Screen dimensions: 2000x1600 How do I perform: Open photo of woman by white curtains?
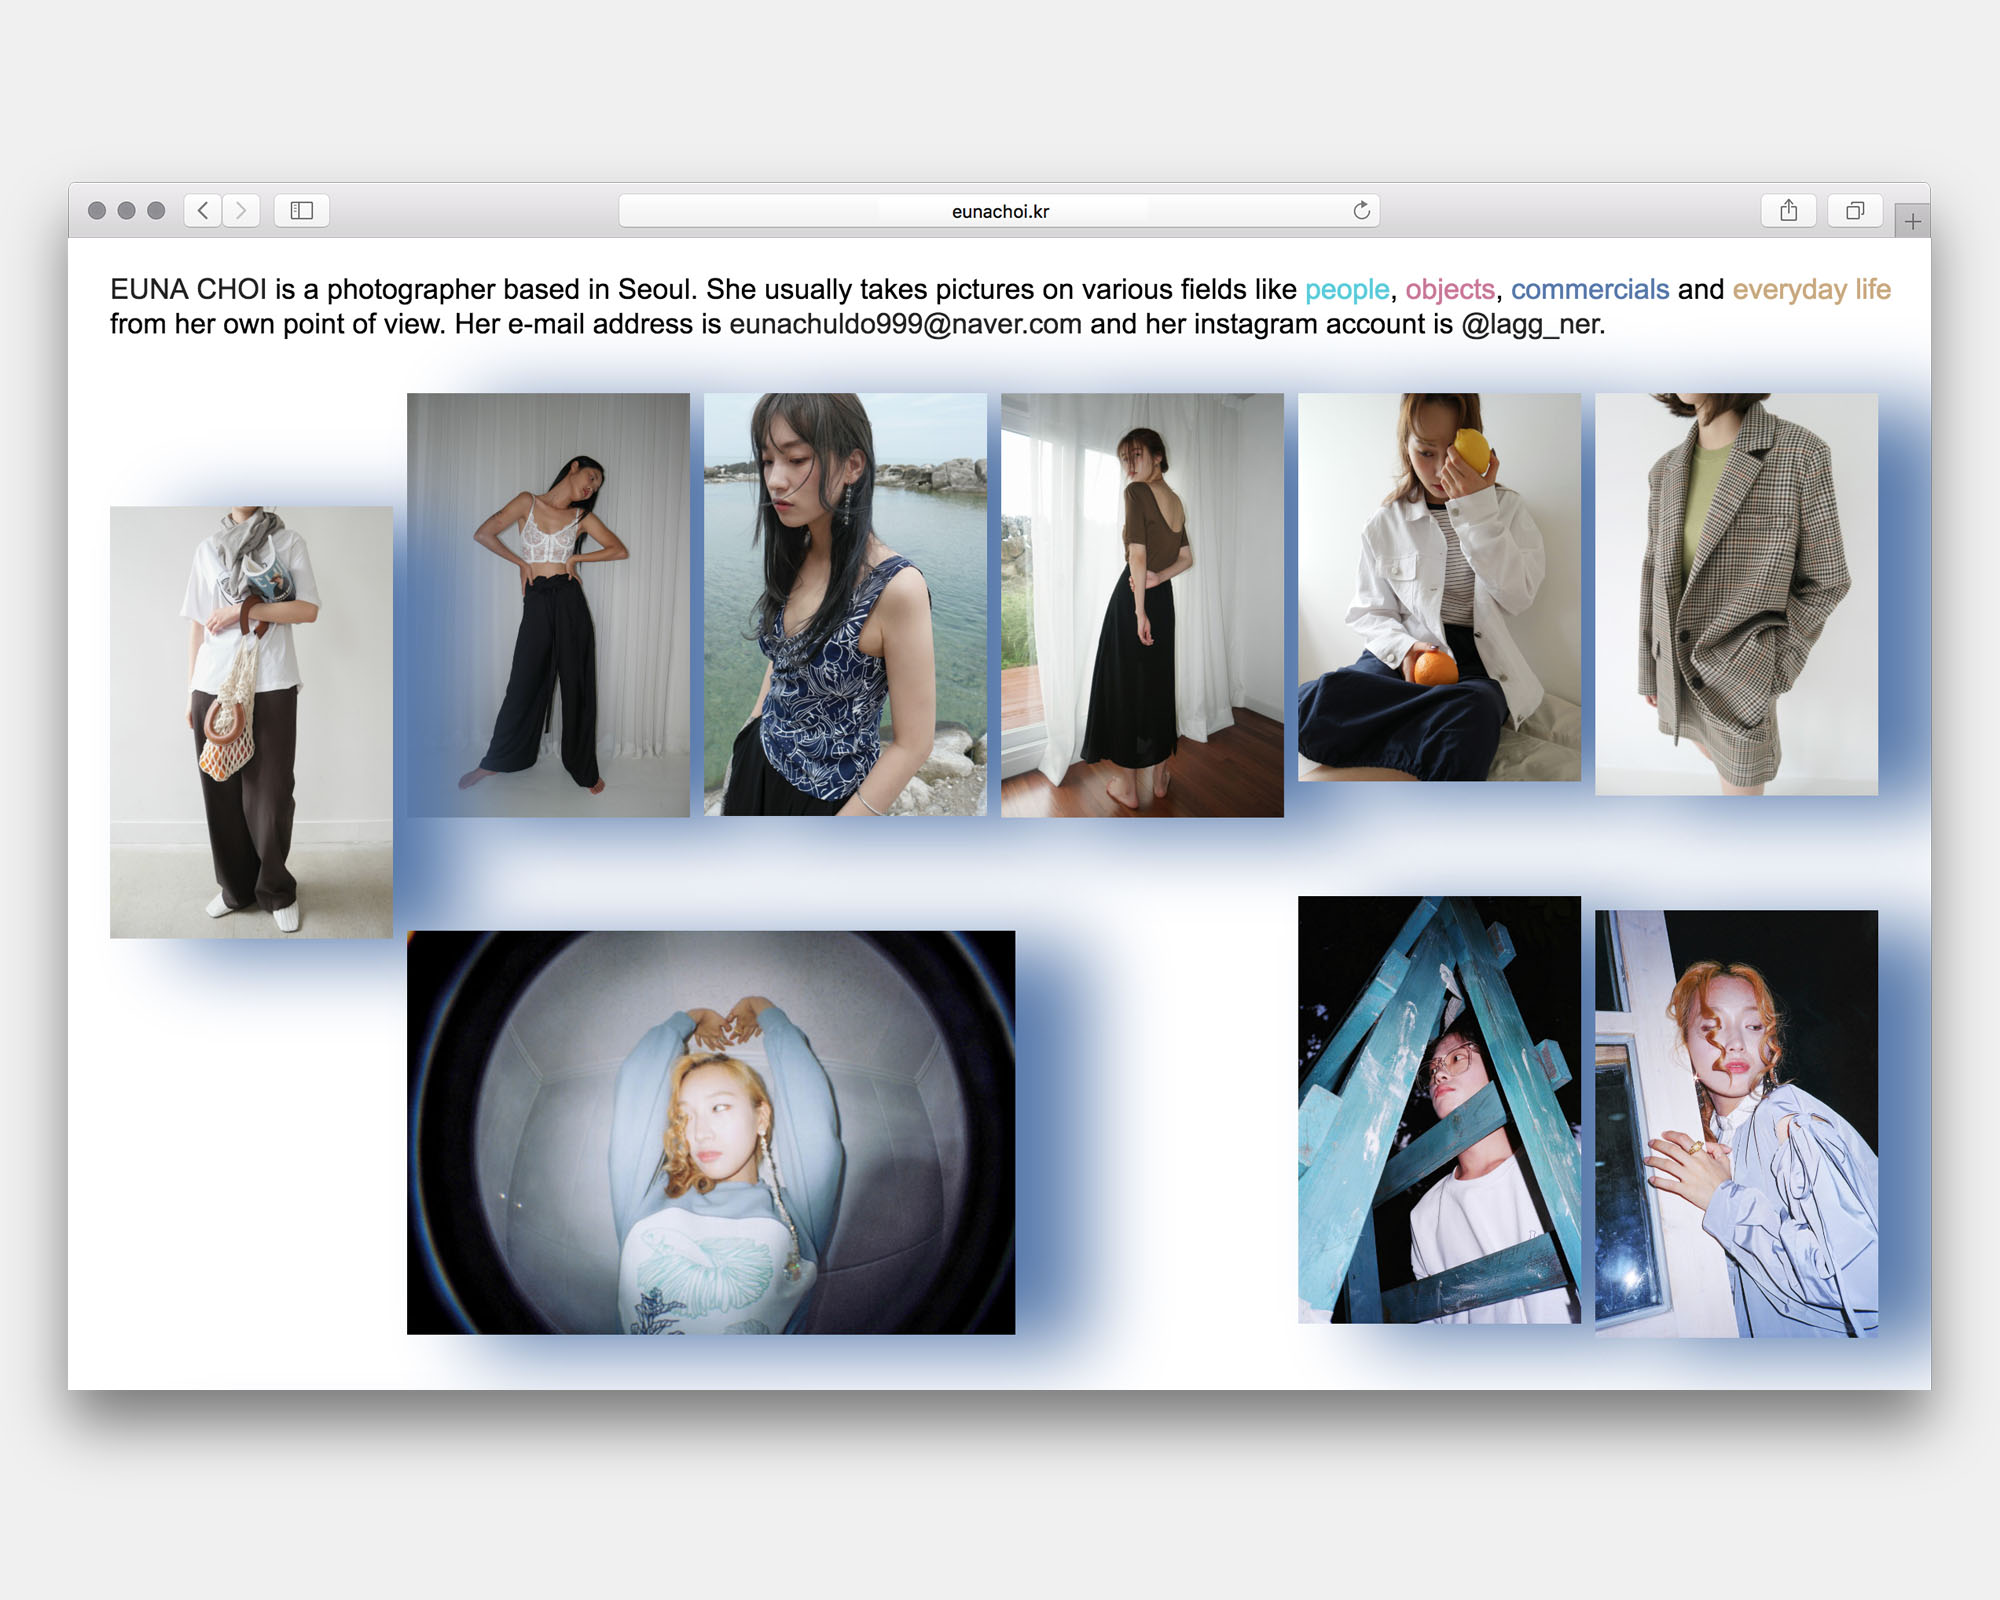coord(1142,605)
